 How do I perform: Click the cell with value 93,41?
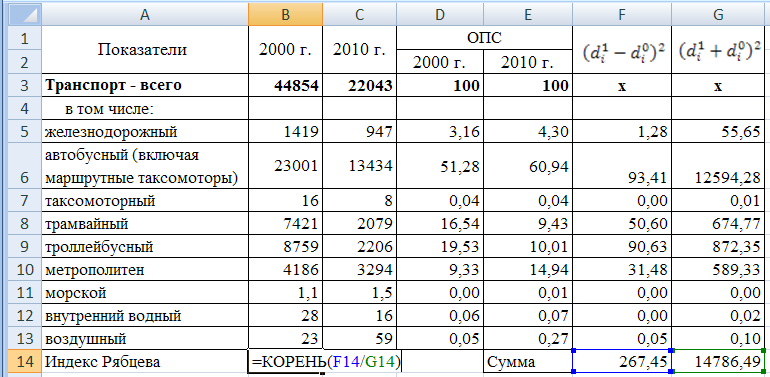click(x=622, y=166)
